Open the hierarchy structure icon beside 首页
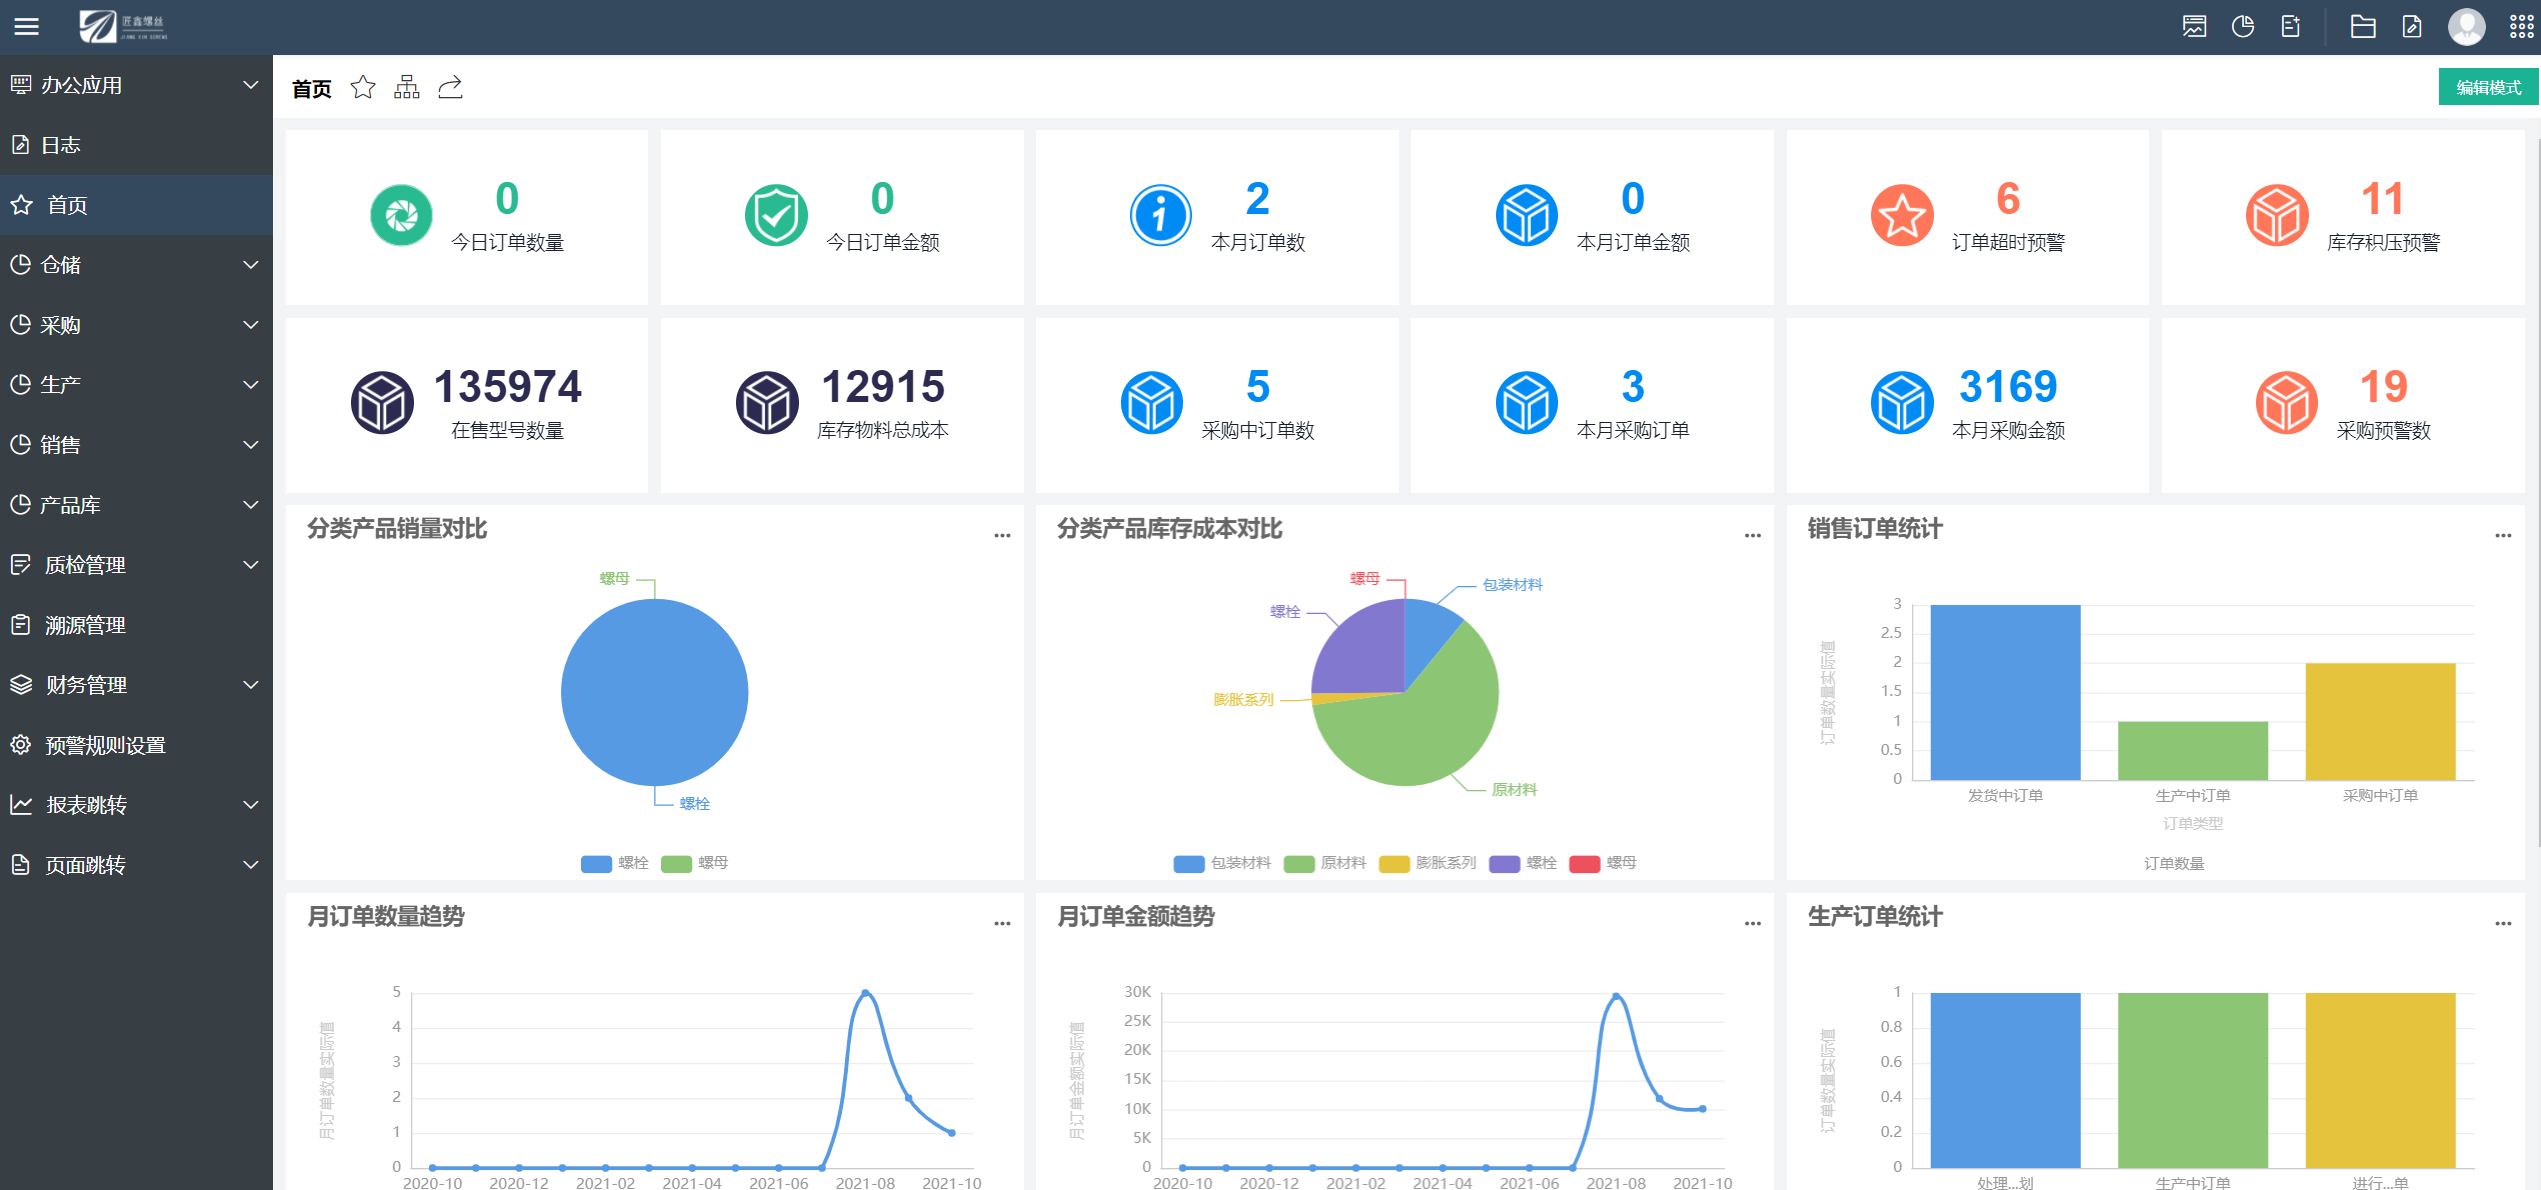The image size is (2541, 1190). point(407,88)
